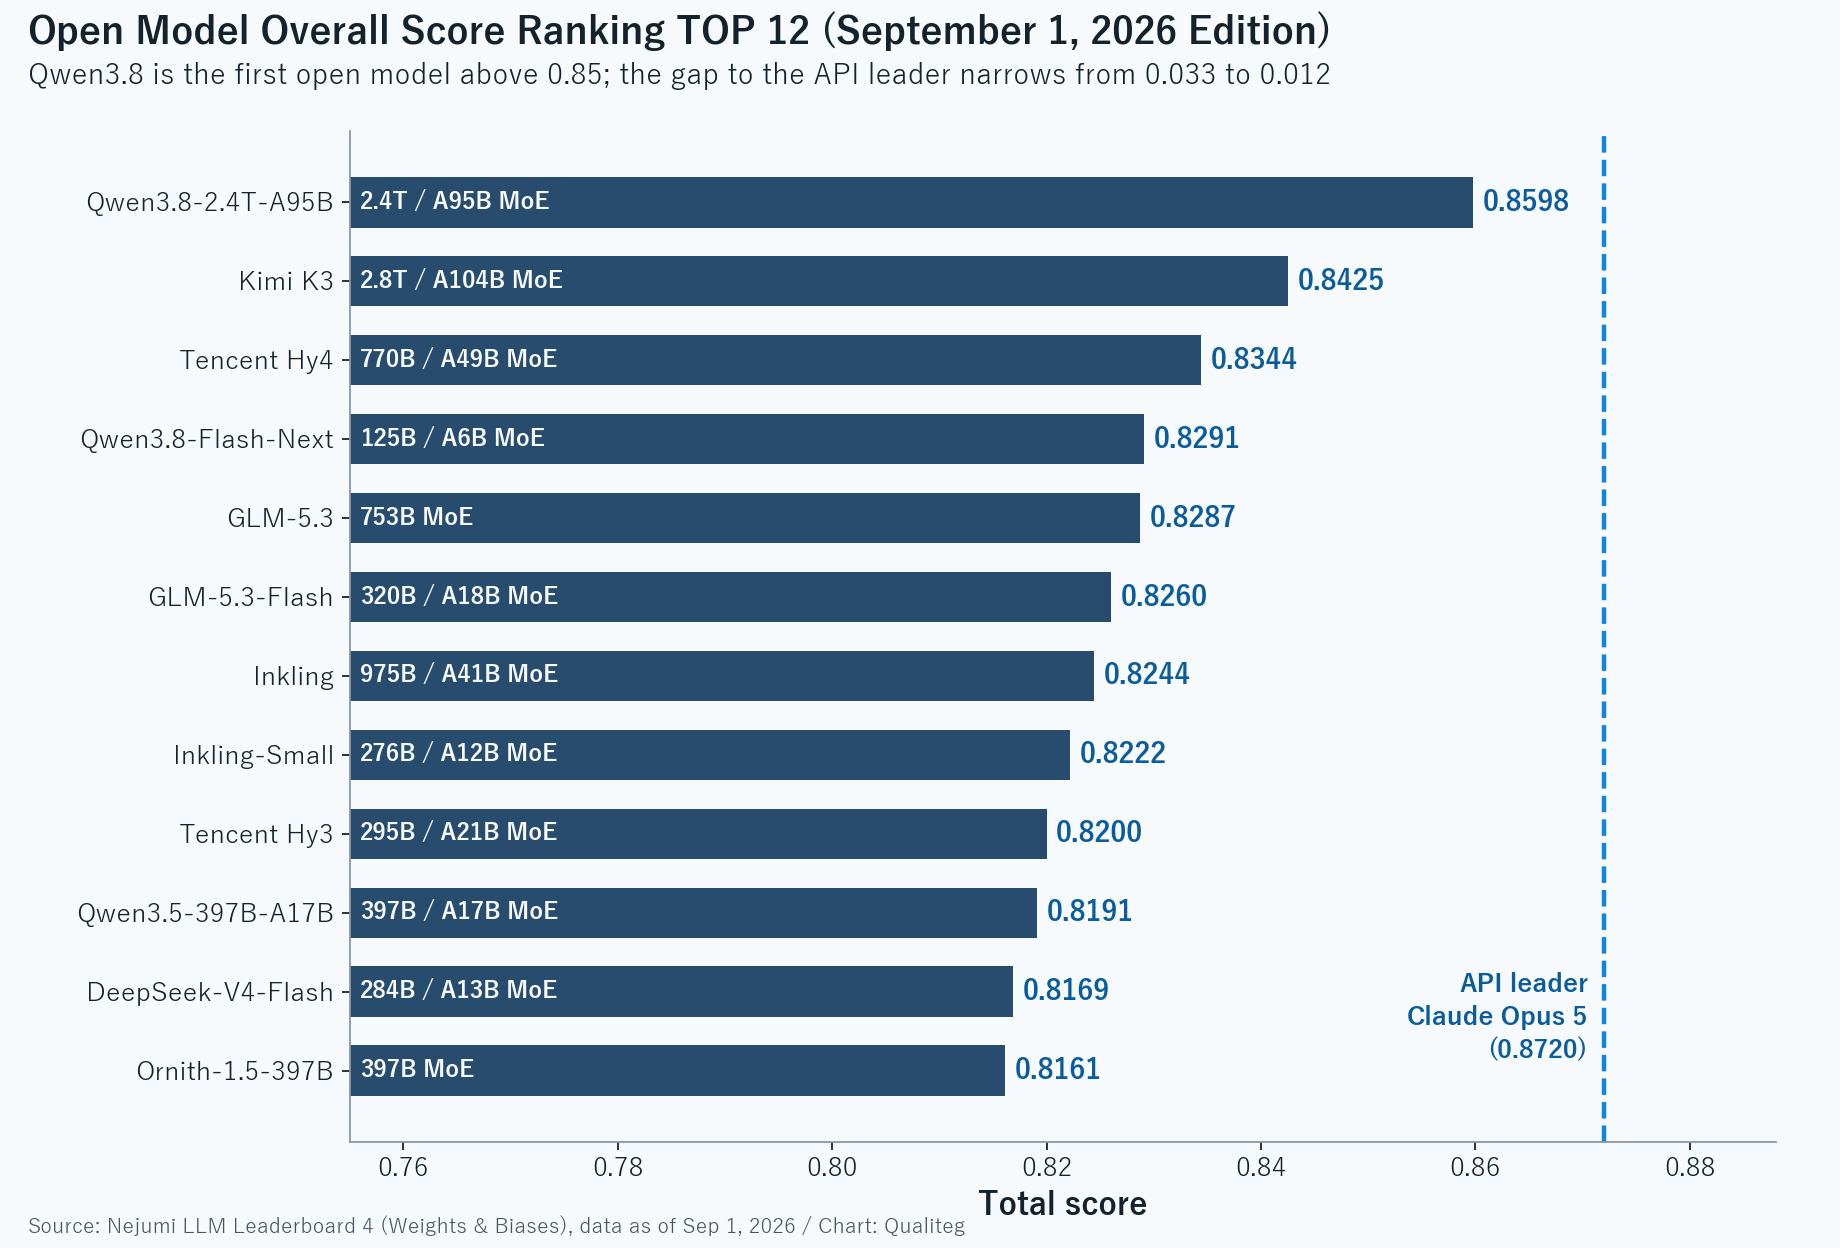
Task: Click the score value 0.8200
Action: pos(1099,832)
